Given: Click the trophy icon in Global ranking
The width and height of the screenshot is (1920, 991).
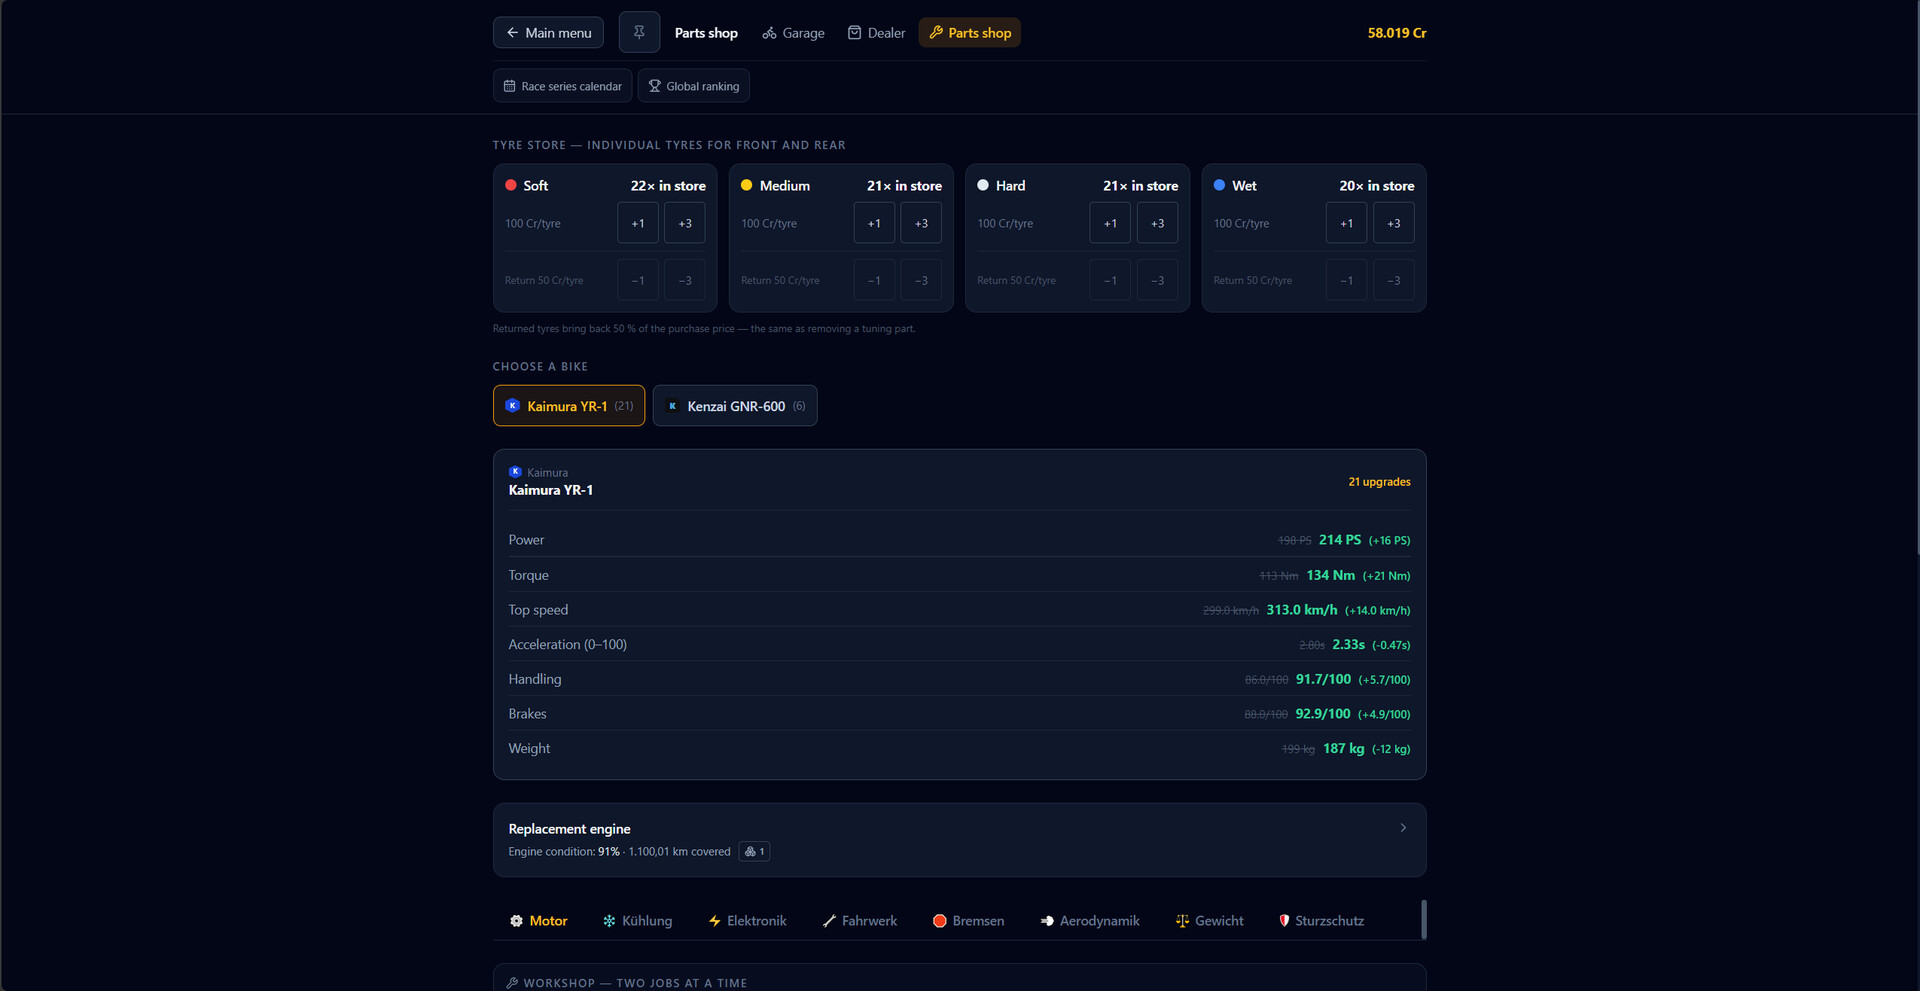Looking at the screenshot, I should point(655,86).
